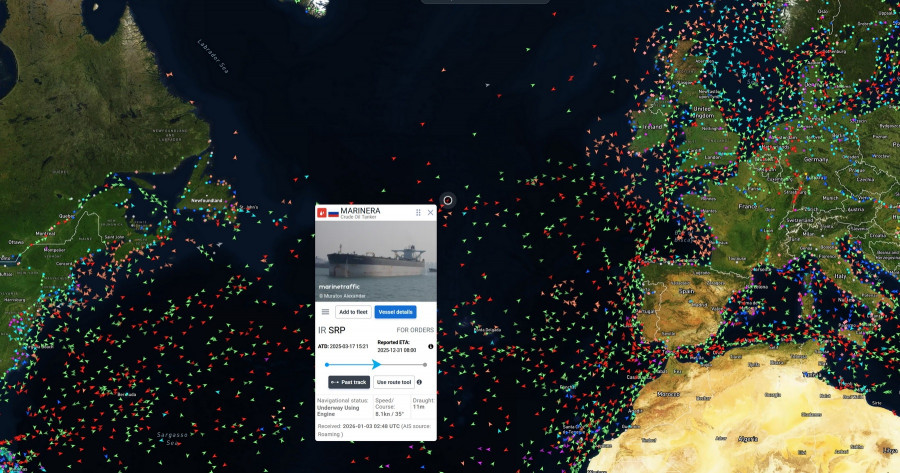Click the info icon next to Reported ETA

(x=431, y=347)
